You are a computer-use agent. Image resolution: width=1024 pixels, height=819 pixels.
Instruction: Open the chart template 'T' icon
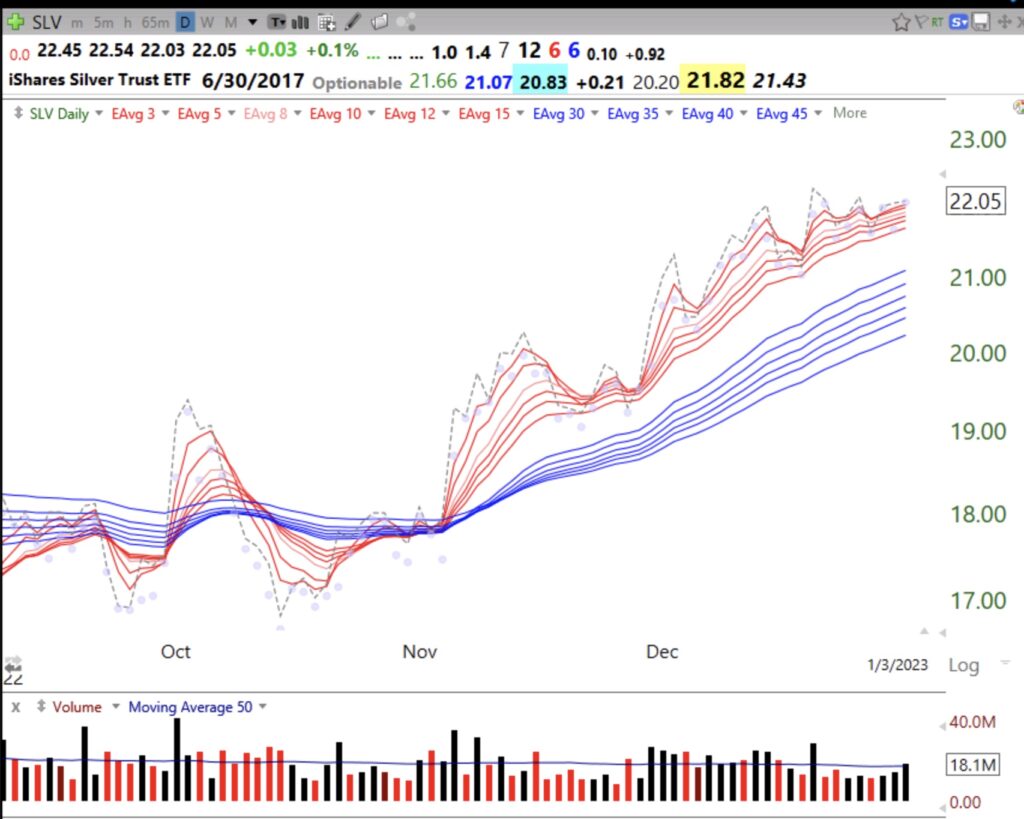pyautogui.click(x=277, y=21)
